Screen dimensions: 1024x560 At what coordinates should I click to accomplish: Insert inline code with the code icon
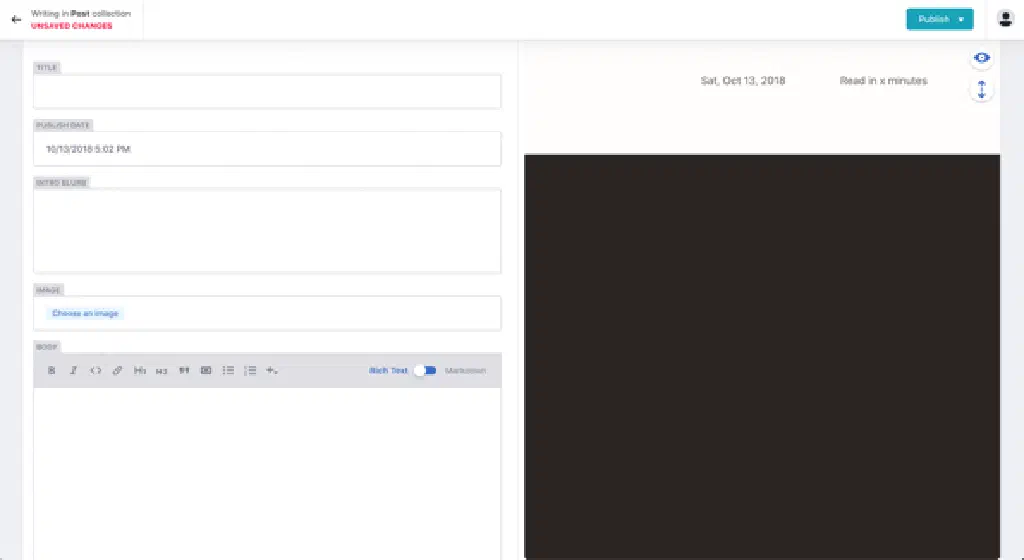click(x=95, y=370)
